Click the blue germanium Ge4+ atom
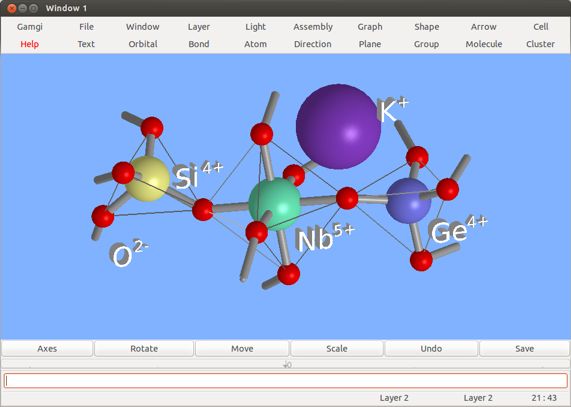Viewport: 571px width, 407px height. (408, 201)
